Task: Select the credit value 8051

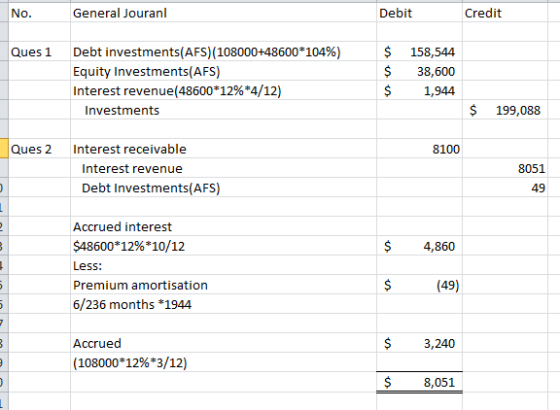Action: click(505, 168)
